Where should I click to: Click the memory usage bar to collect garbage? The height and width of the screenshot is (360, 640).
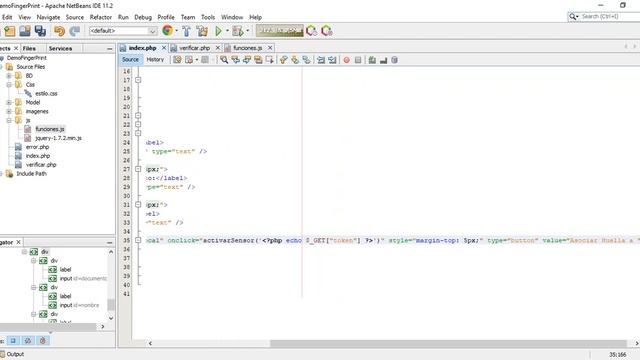click(280, 31)
